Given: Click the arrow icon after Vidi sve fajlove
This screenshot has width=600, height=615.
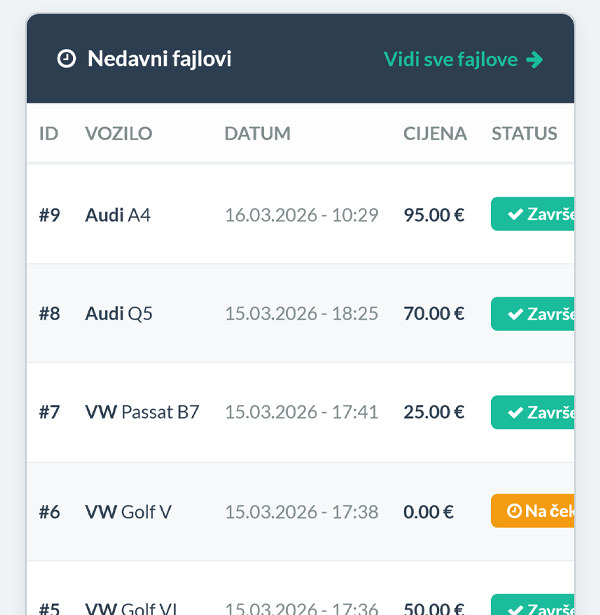Looking at the screenshot, I should (535, 59).
